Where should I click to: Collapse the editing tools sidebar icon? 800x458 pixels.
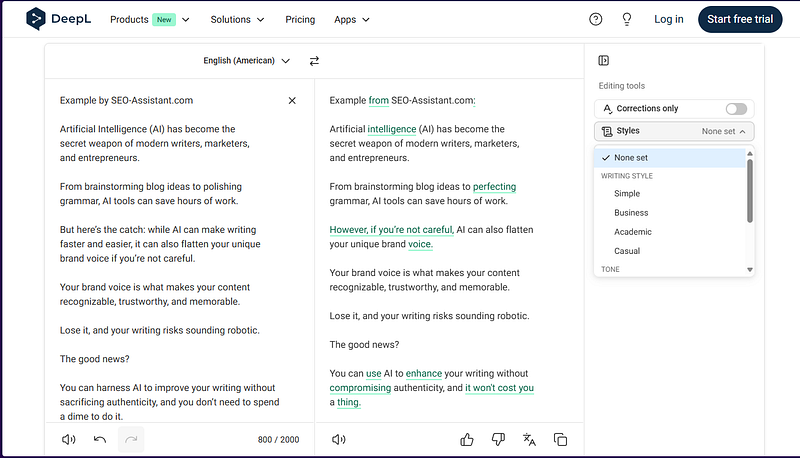[604, 61]
